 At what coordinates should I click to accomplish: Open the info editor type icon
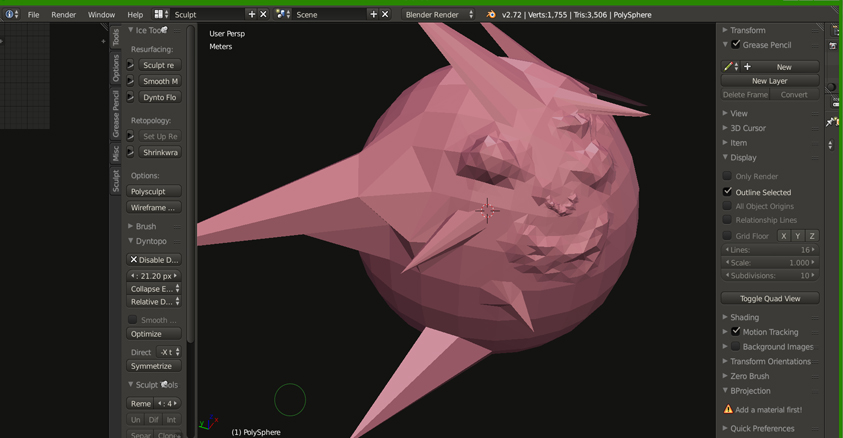point(11,15)
